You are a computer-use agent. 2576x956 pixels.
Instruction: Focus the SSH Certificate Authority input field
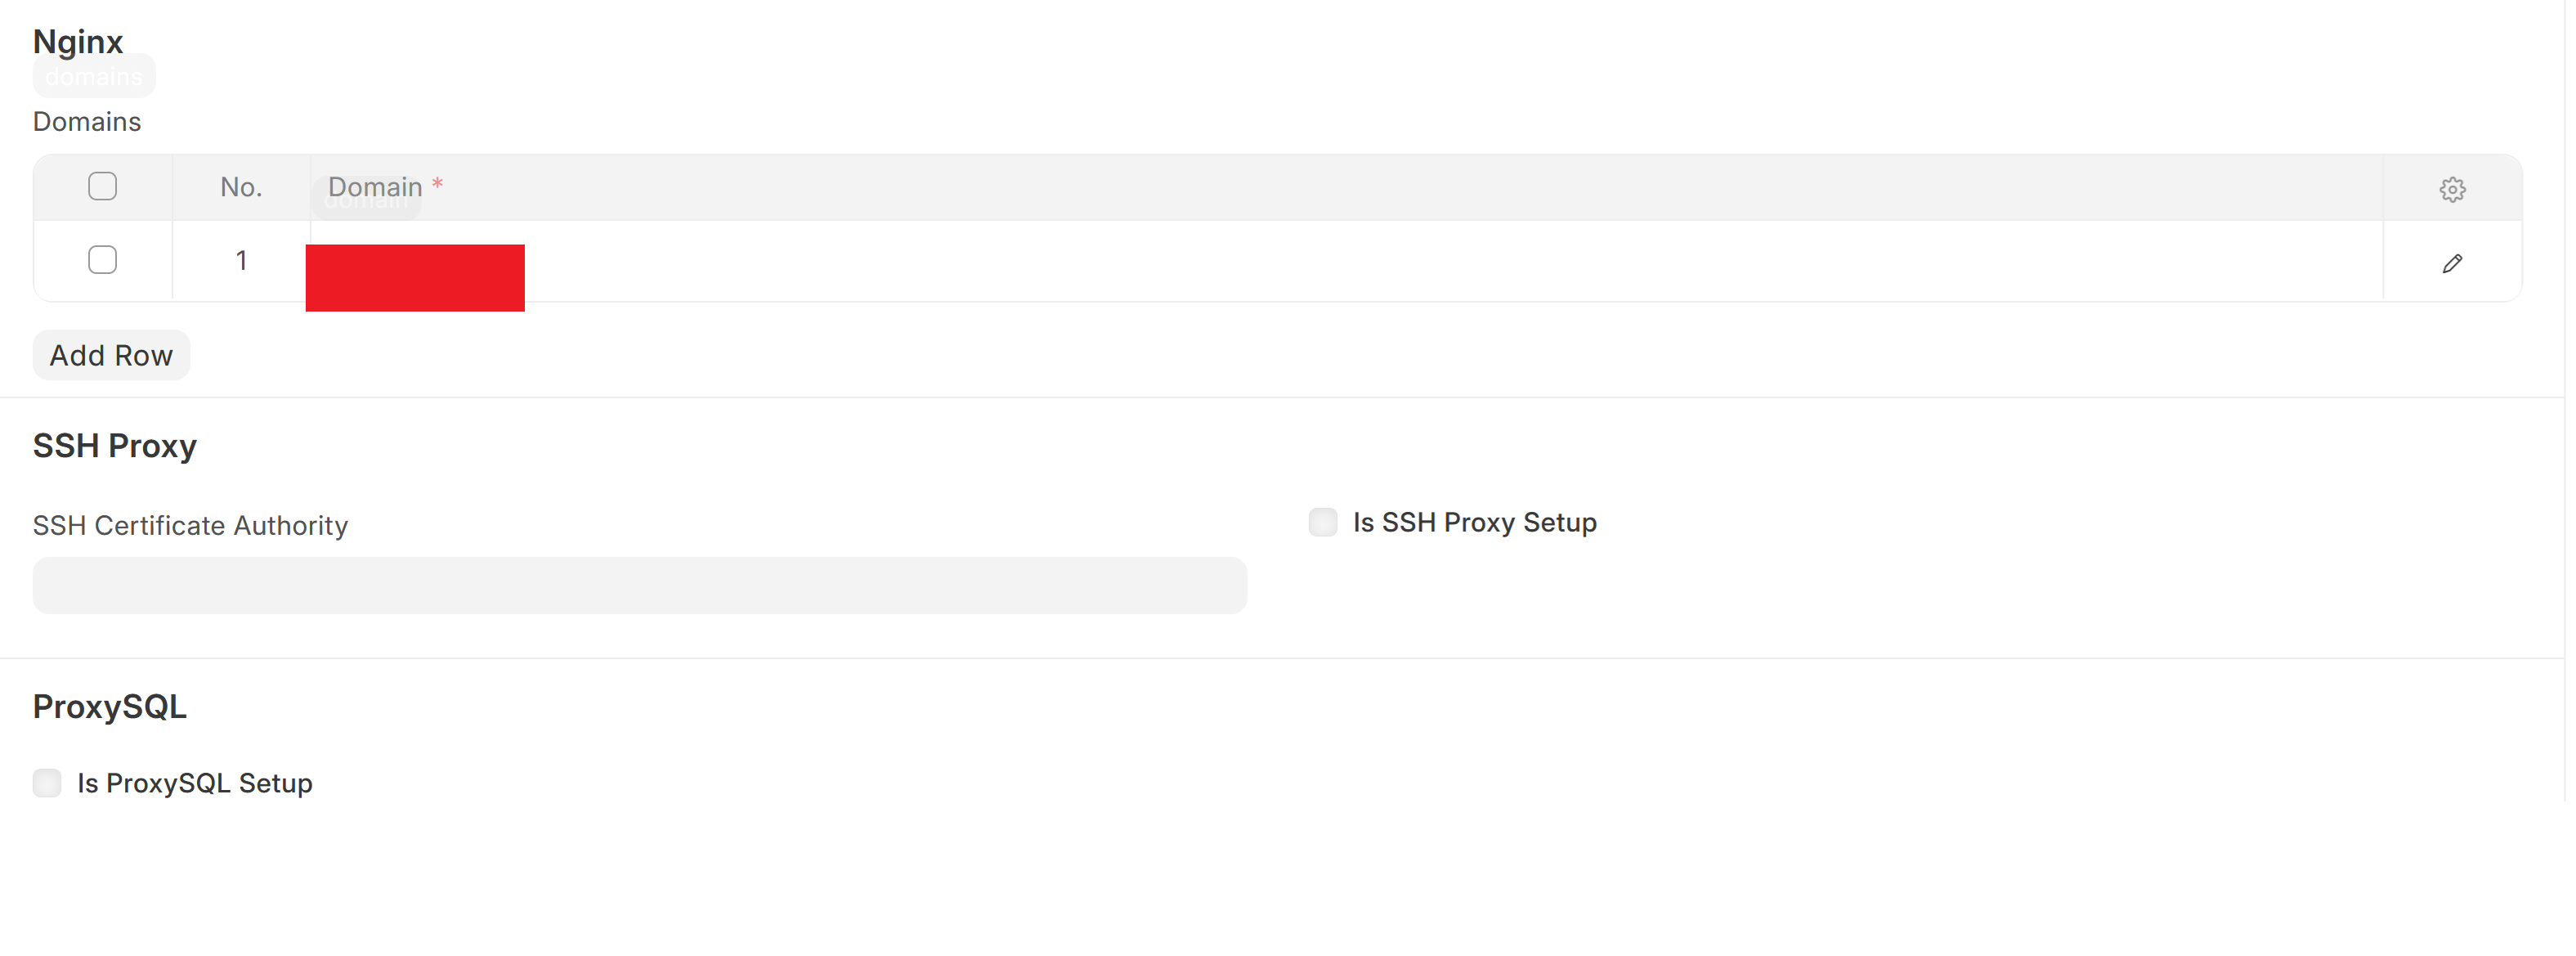[639, 585]
